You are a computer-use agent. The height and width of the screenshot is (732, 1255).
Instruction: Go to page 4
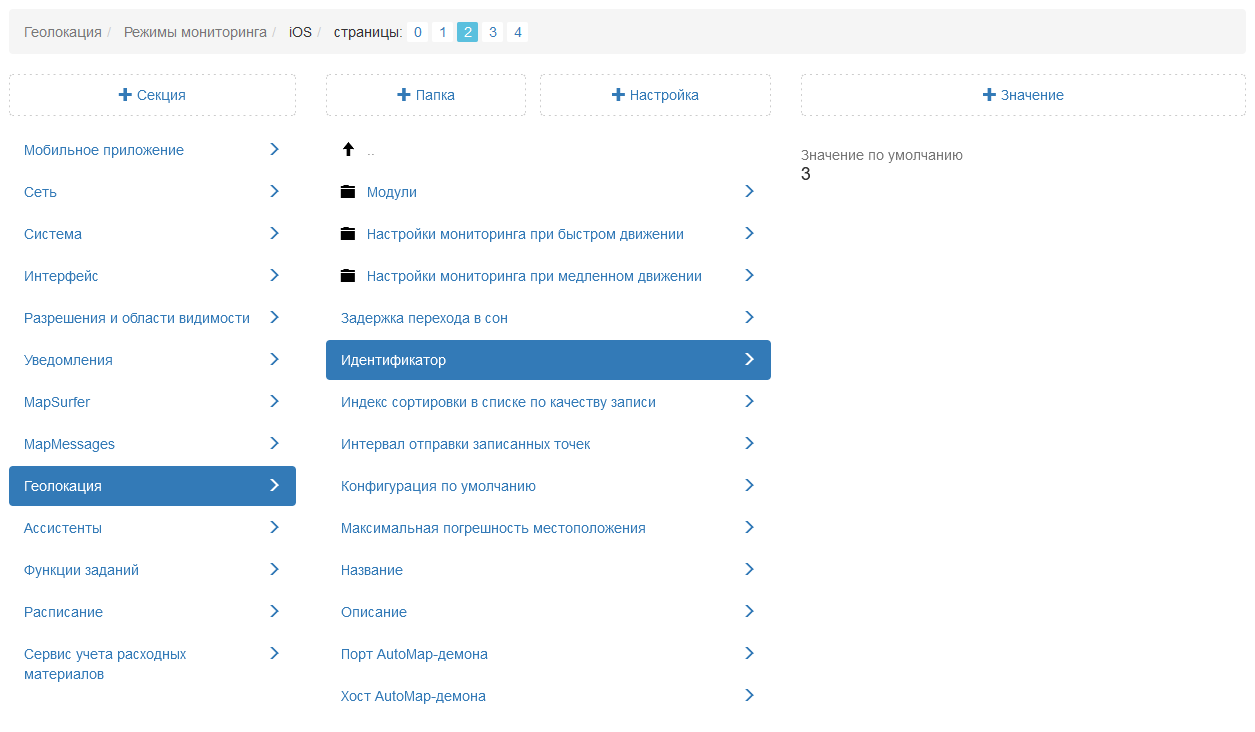(x=517, y=32)
